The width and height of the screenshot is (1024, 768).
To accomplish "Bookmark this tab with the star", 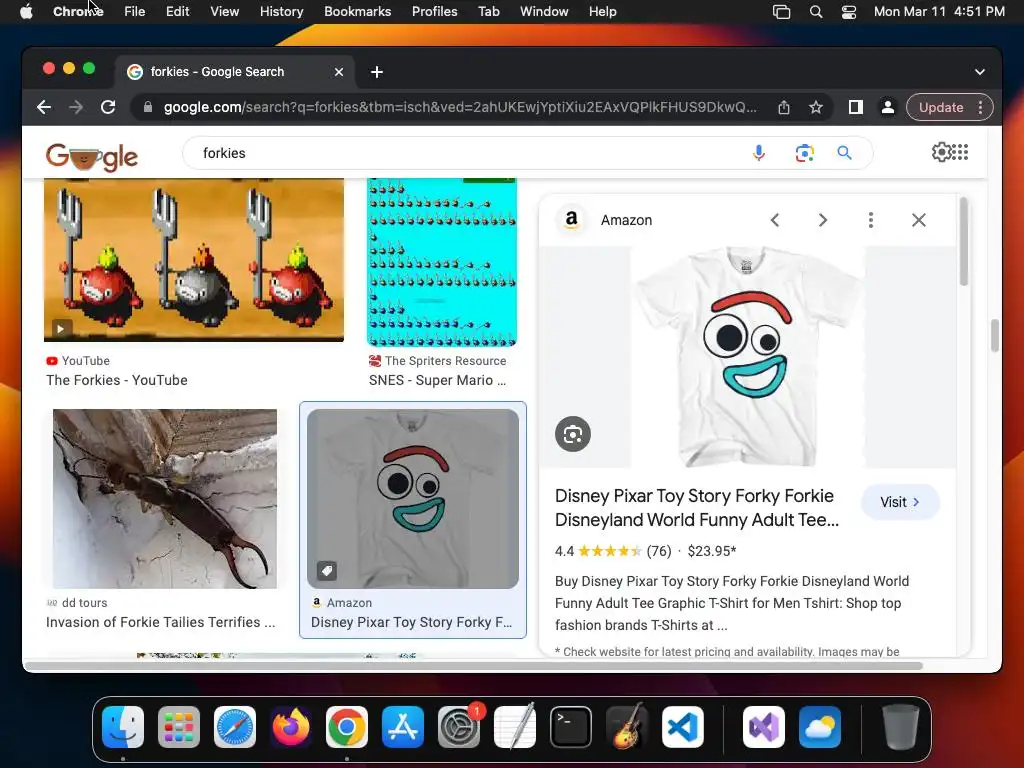I will (816, 107).
